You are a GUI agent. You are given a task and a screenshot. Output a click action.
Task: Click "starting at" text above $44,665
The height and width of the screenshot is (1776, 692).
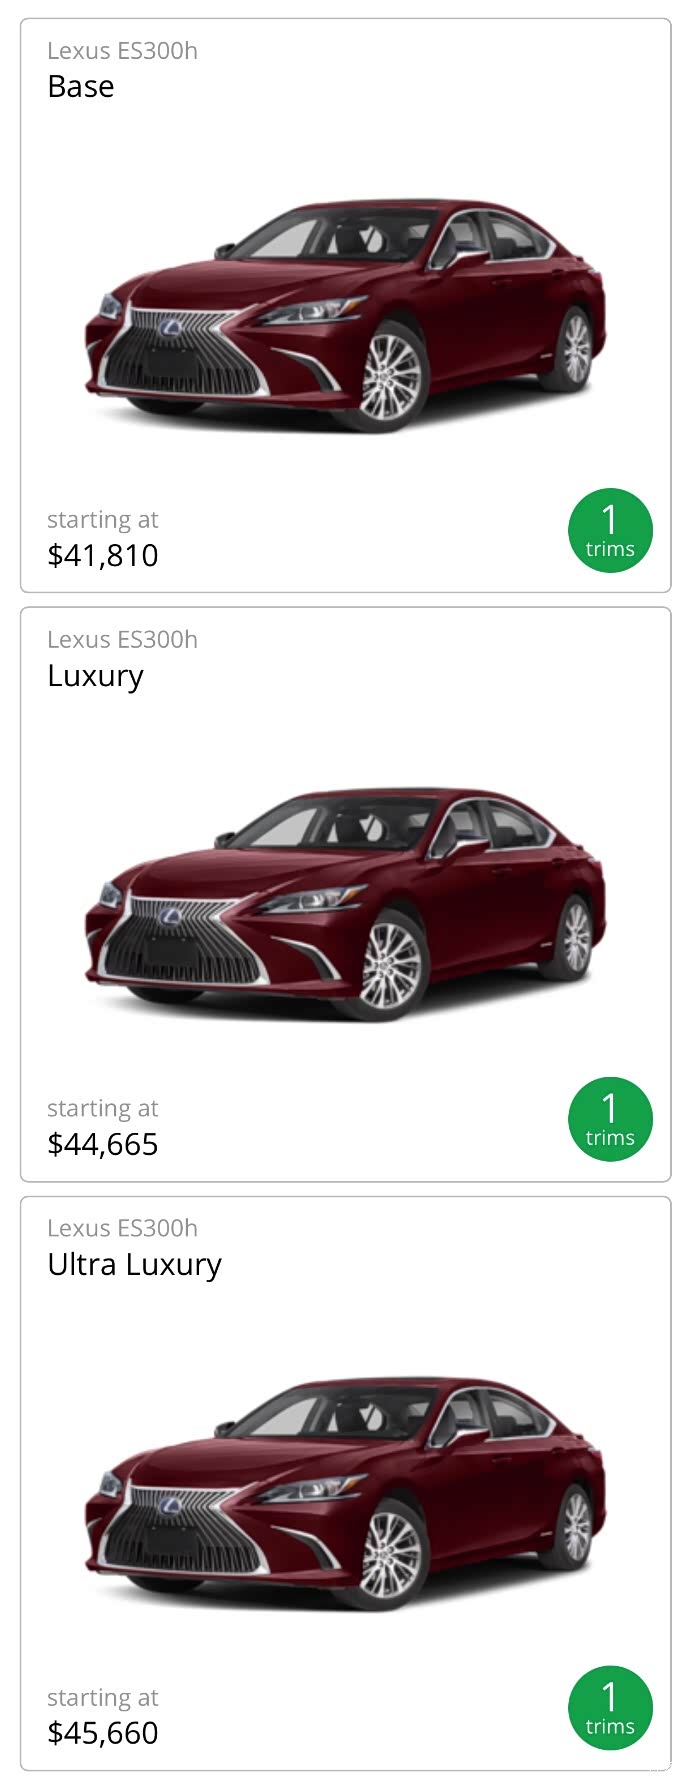(x=102, y=1109)
